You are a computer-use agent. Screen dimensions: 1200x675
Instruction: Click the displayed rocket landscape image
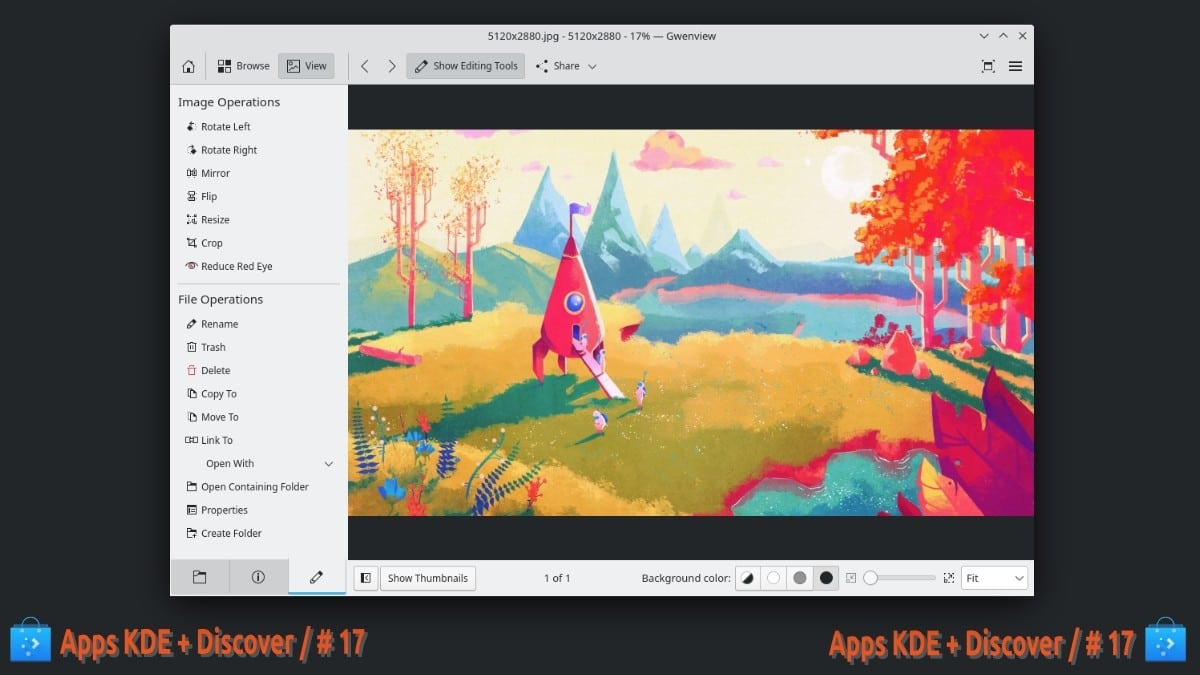pyautogui.click(x=690, y=322)
